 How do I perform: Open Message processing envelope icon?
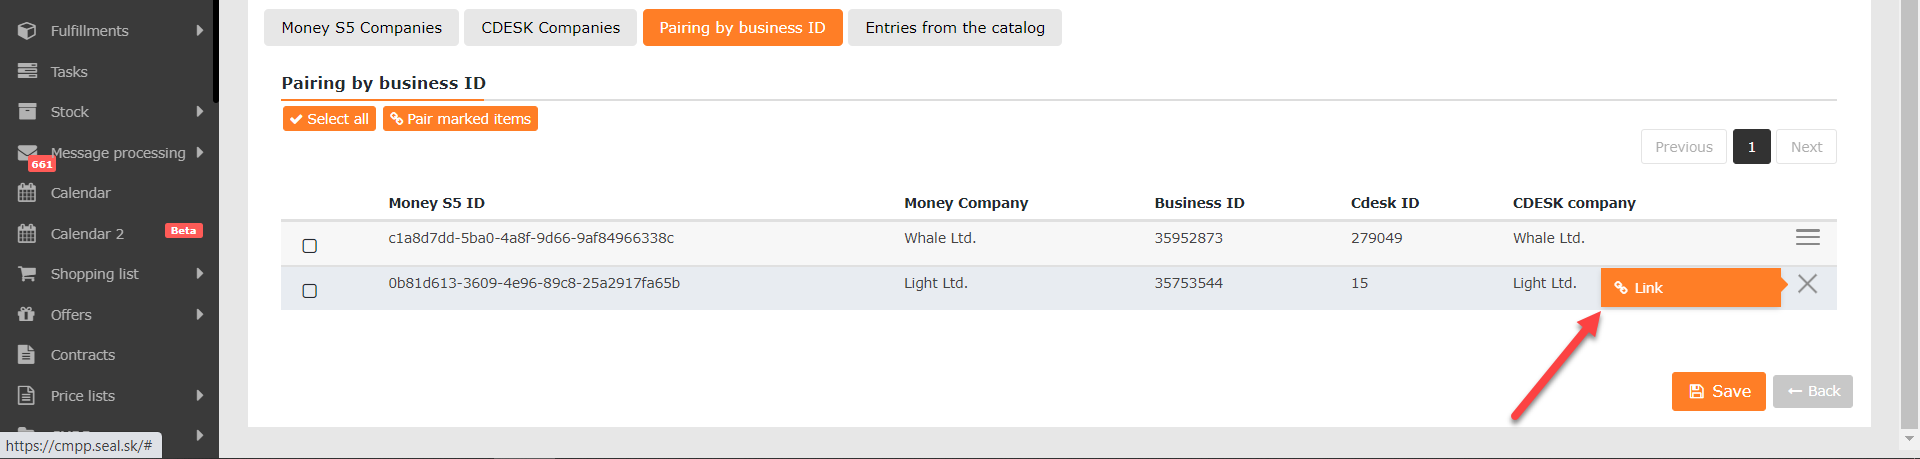(x=27, y=153)
